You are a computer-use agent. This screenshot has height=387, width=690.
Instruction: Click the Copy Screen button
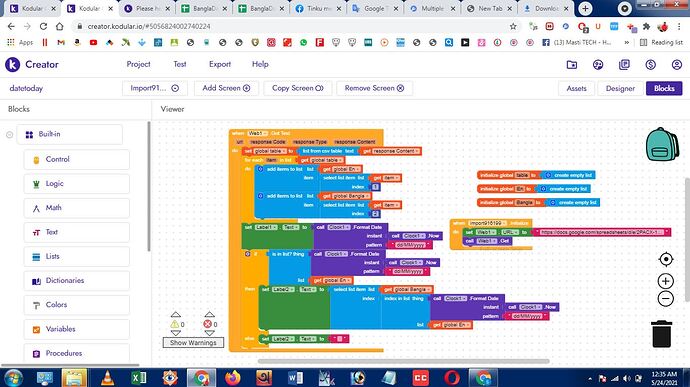point(298,88)
